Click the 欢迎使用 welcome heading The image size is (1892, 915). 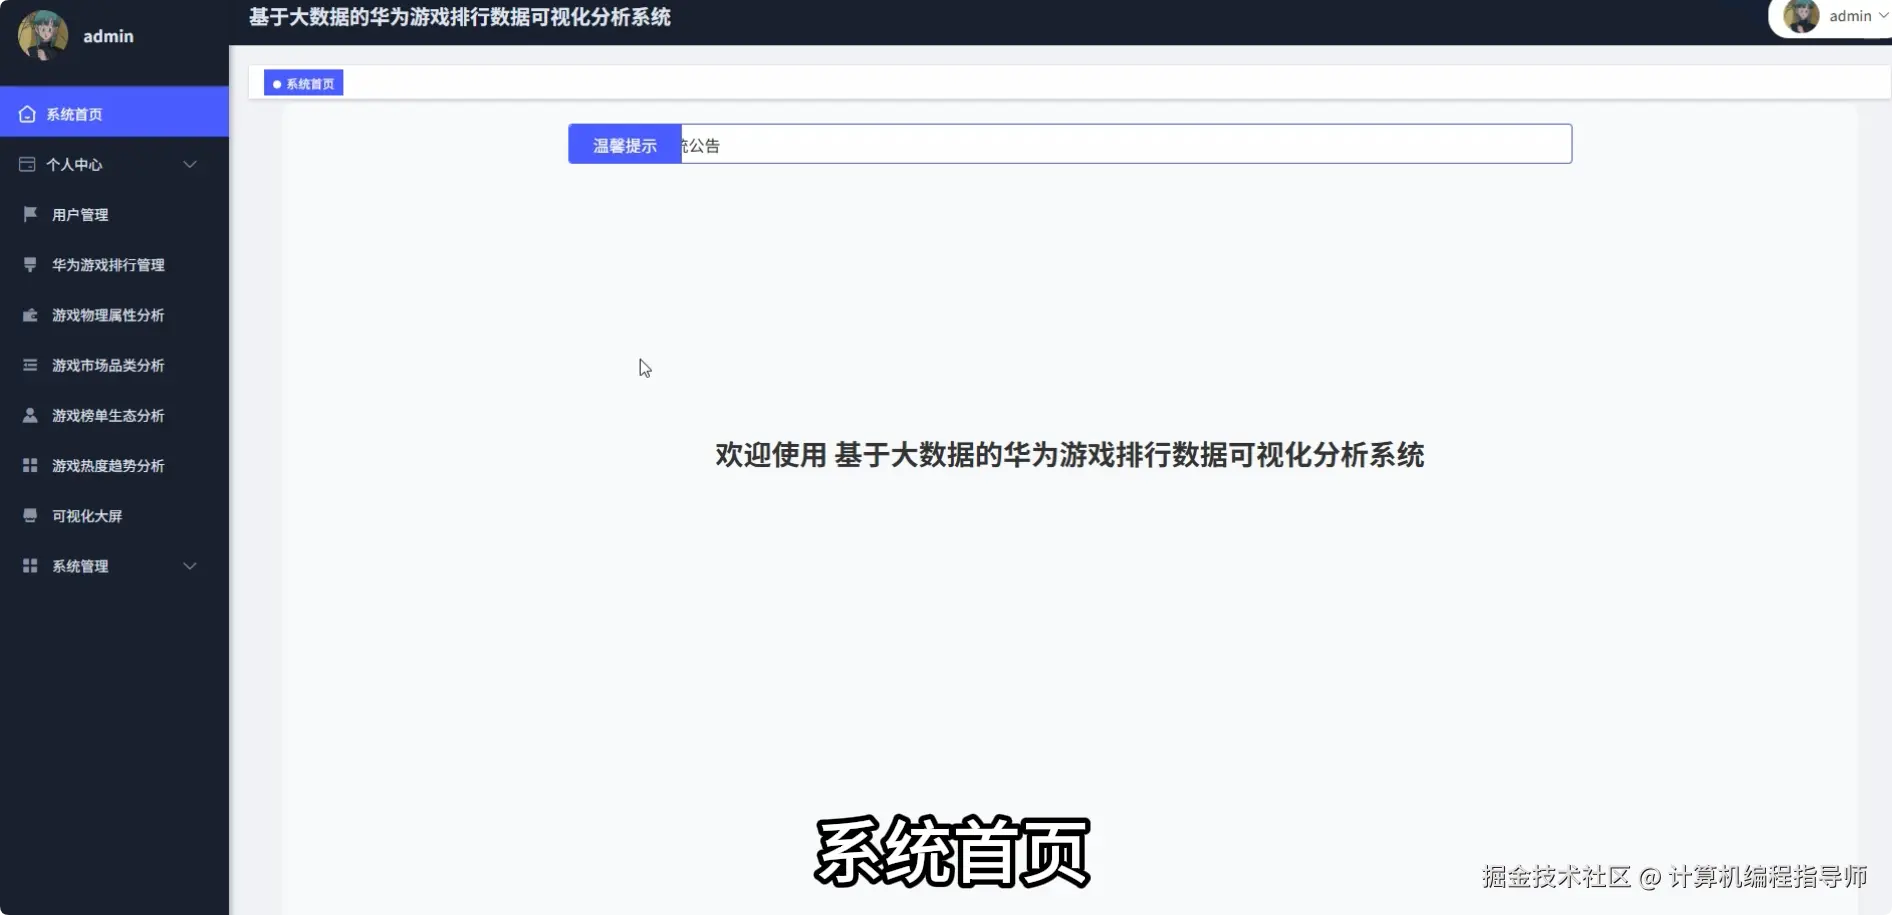point(1069,455)
